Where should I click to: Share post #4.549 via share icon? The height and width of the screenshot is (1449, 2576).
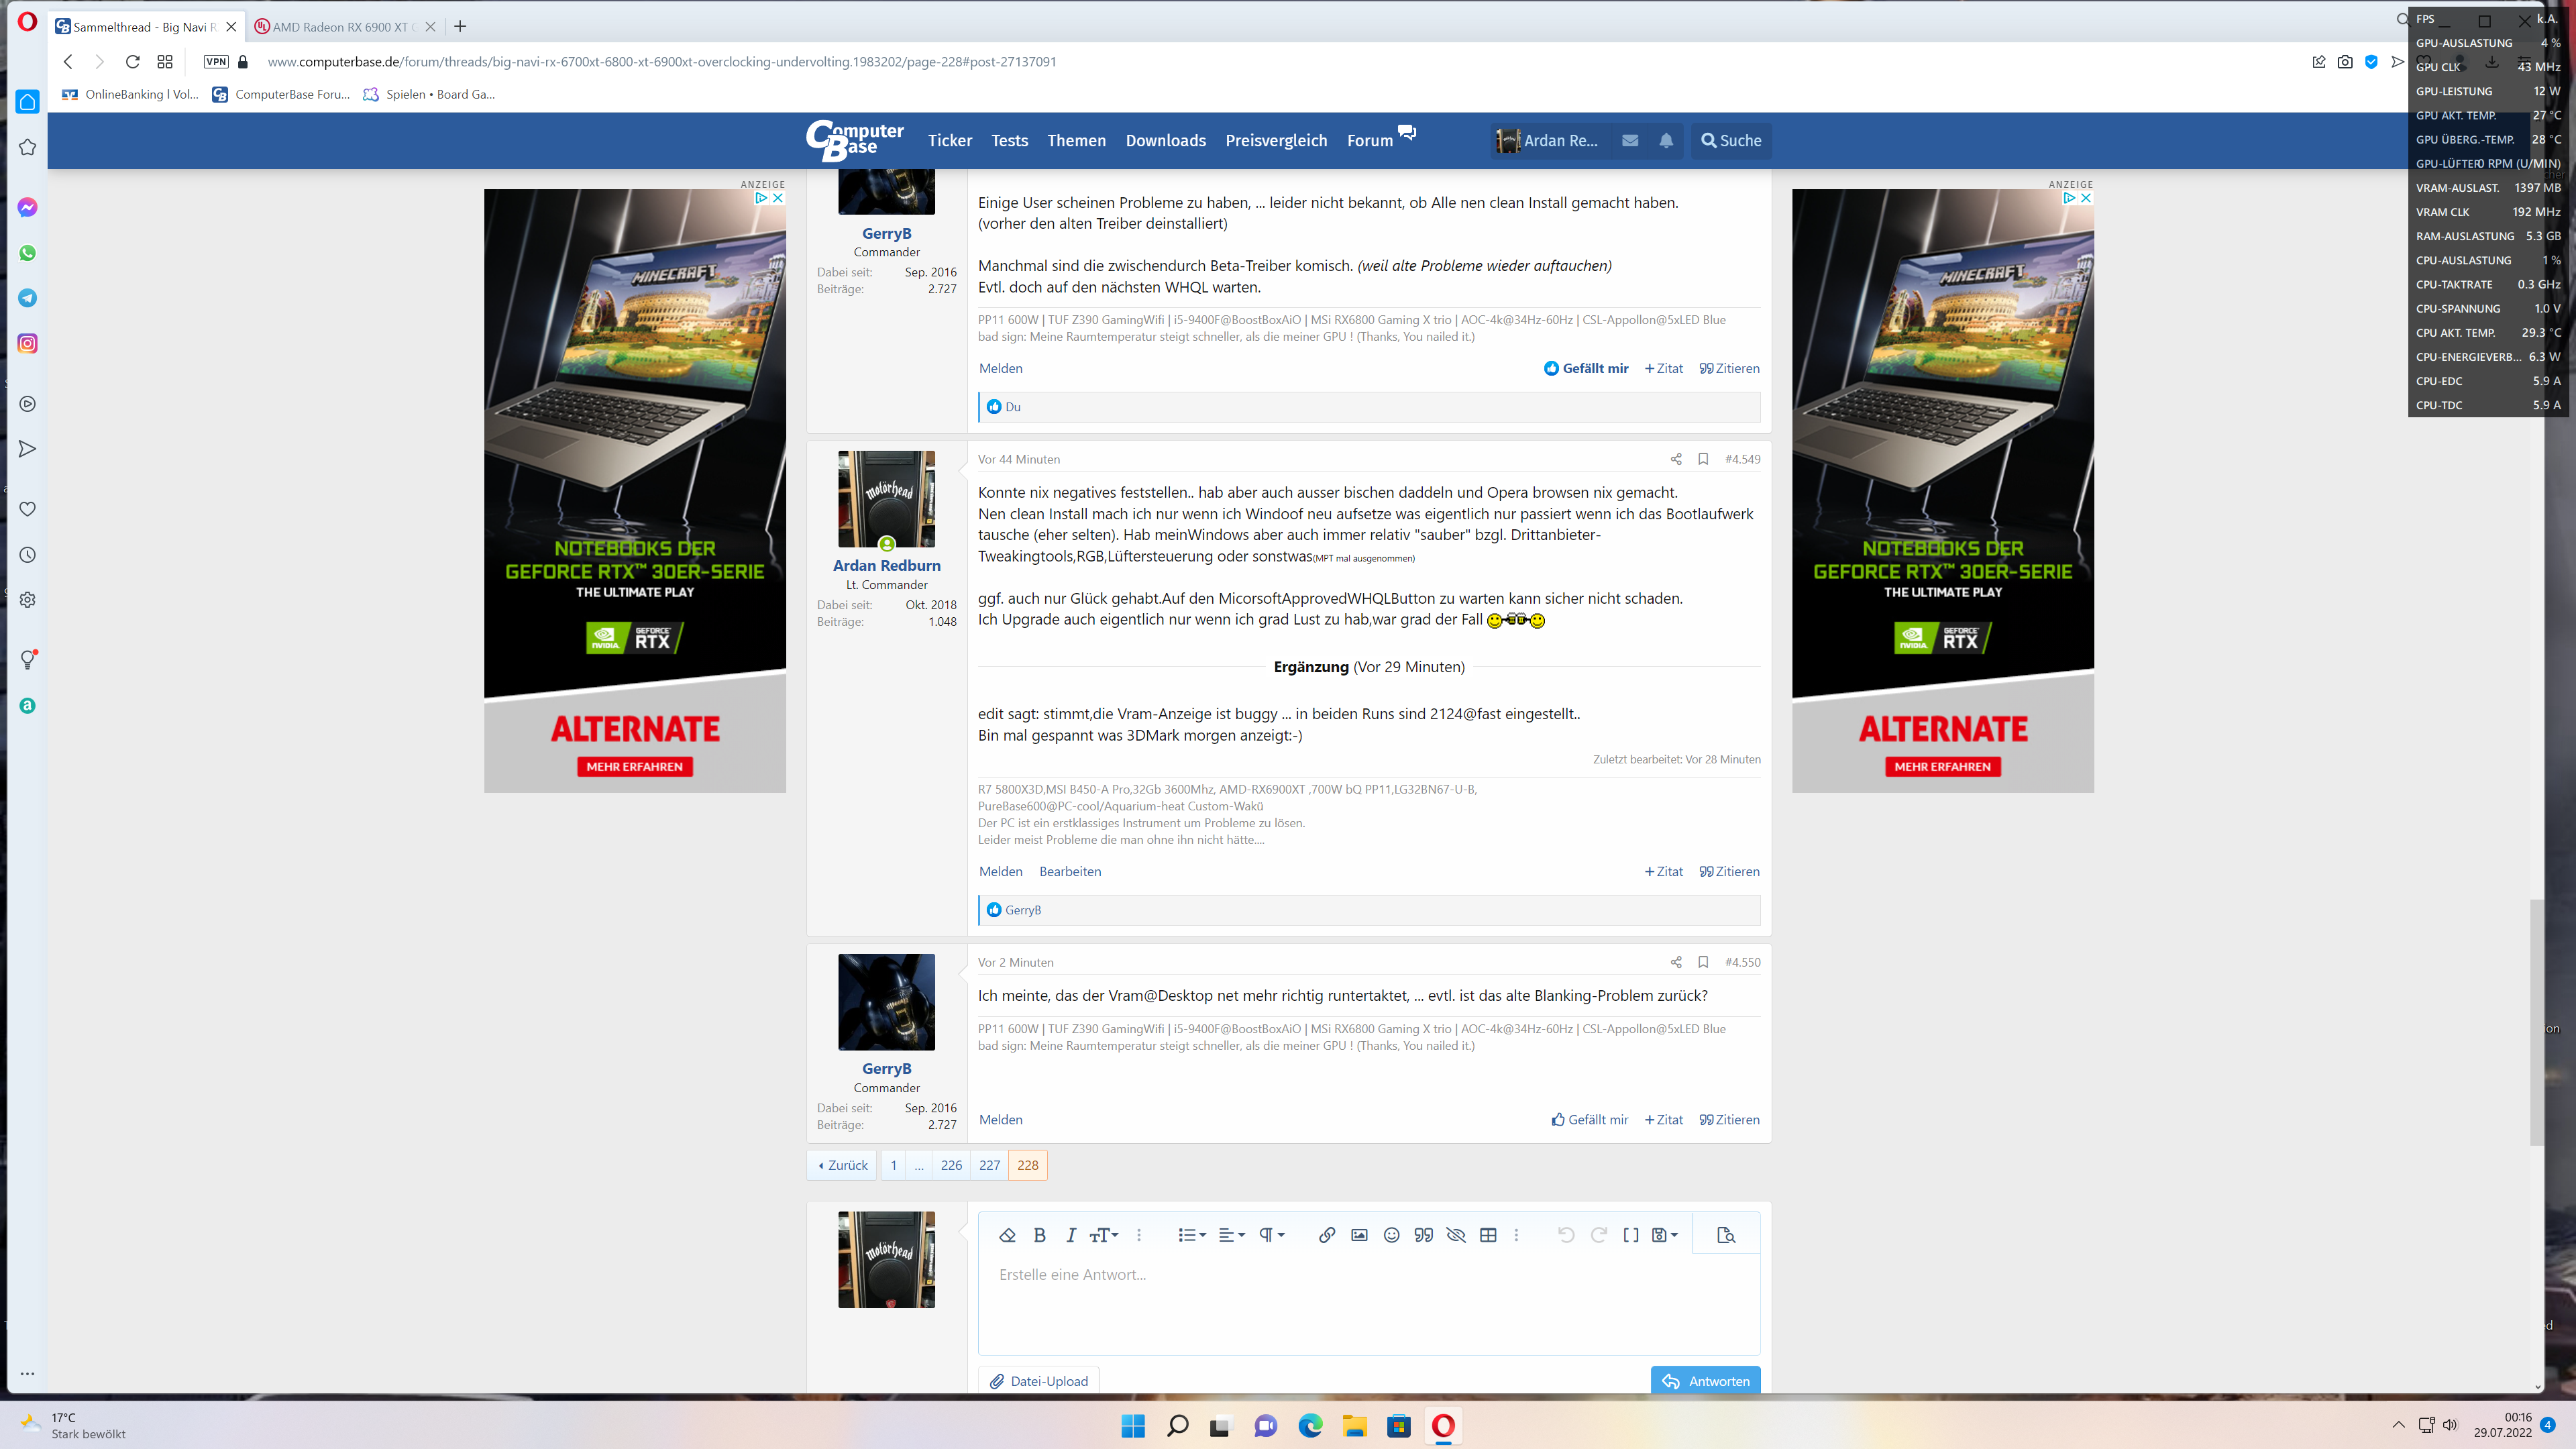pos(1676,459)
